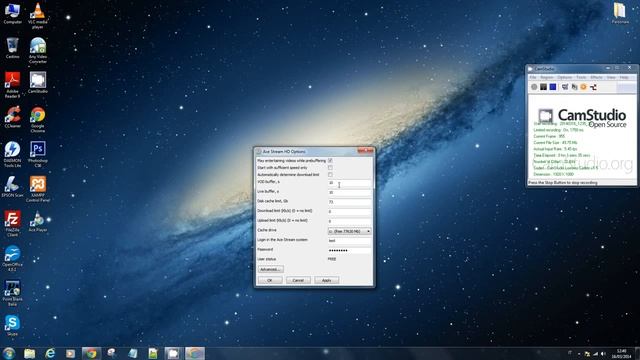Open Adobe Reader desktop icon
Viewport: 640px width, 360px height.
point(12,84)
